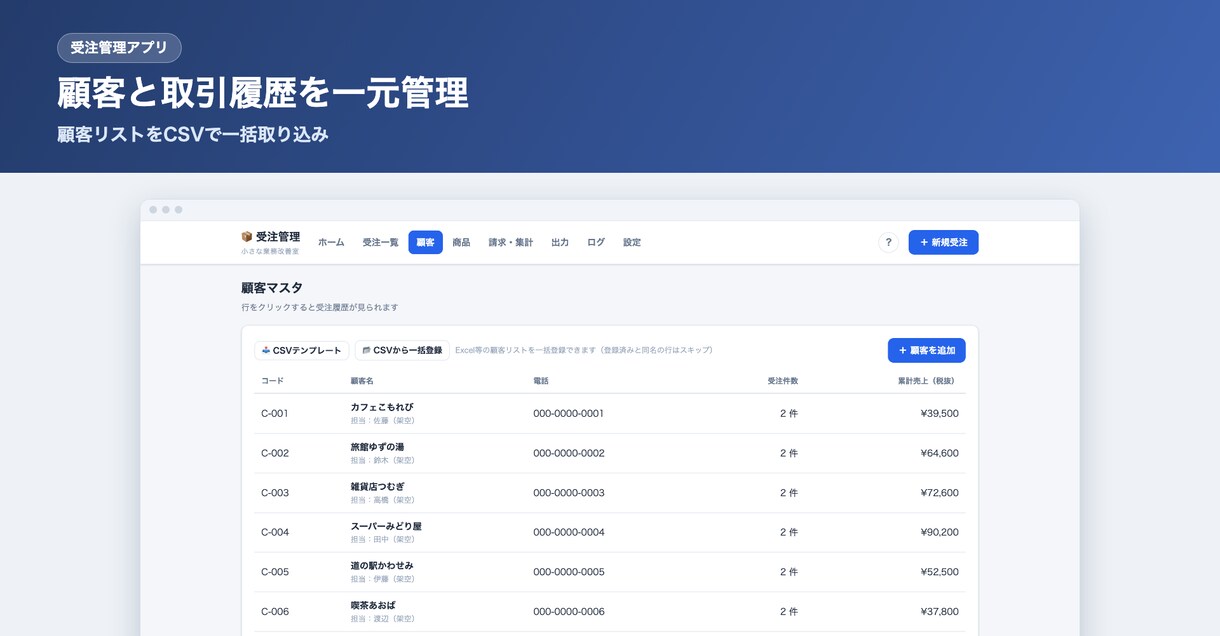Image resolution: width=1220 pixels, height=636 pixels.
Task: Click sales amount ¥39,500
Action: click(940, 413)
